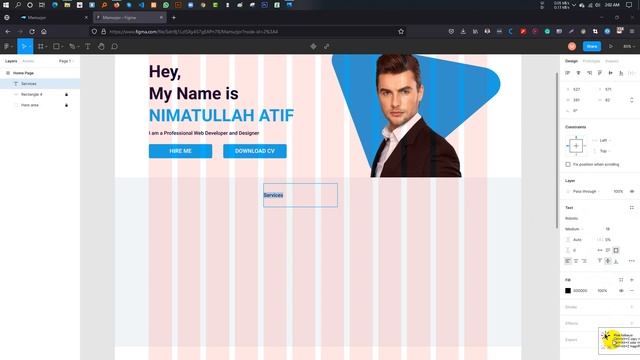The image size is (640, 360).
Task: Unlock the Rectangle 4 layer
Action: click(67, 95)
